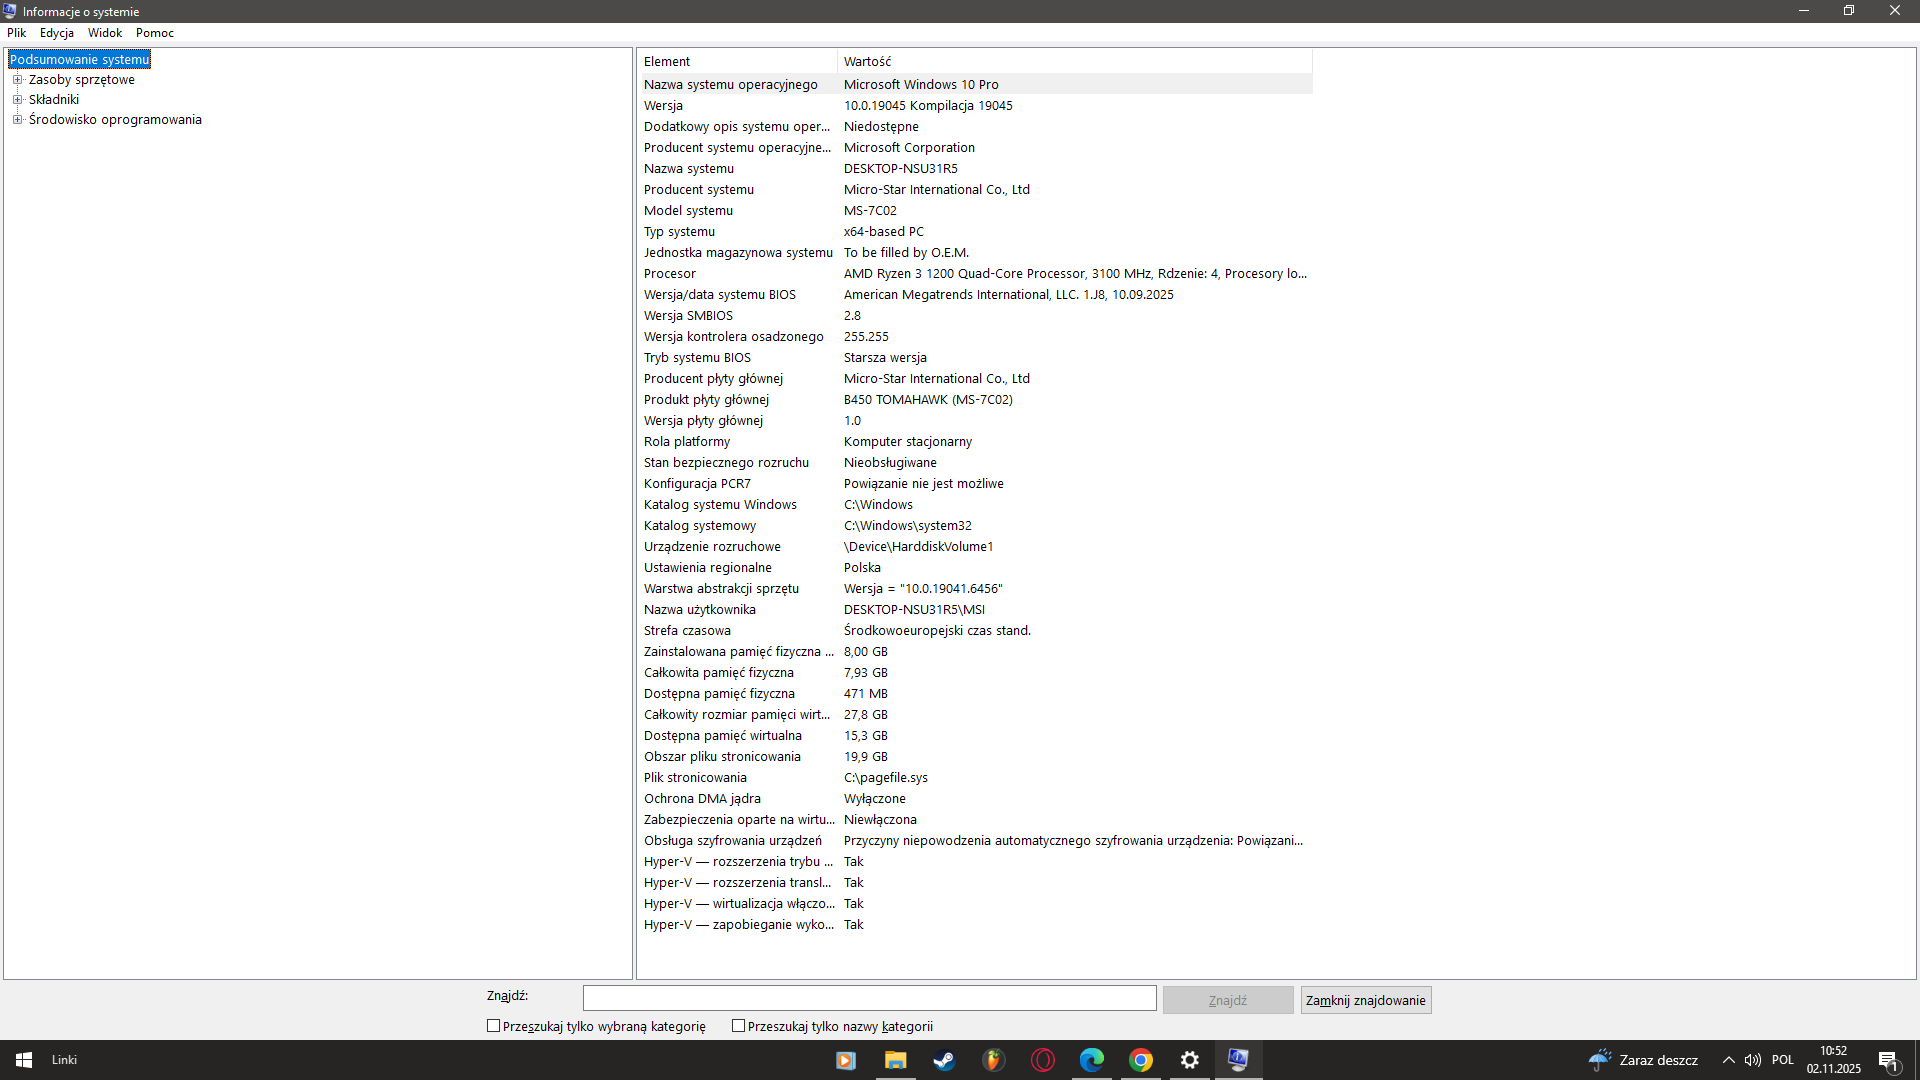Switch the POL keyboard language indicator

coord(1783,1060)
